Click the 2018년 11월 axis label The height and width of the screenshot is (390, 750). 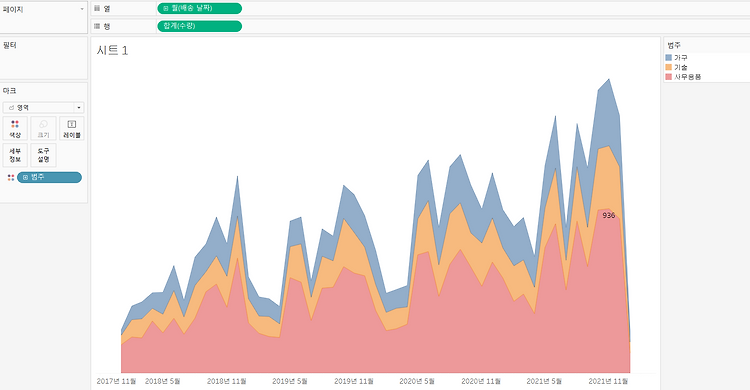[x=227, y=381]
